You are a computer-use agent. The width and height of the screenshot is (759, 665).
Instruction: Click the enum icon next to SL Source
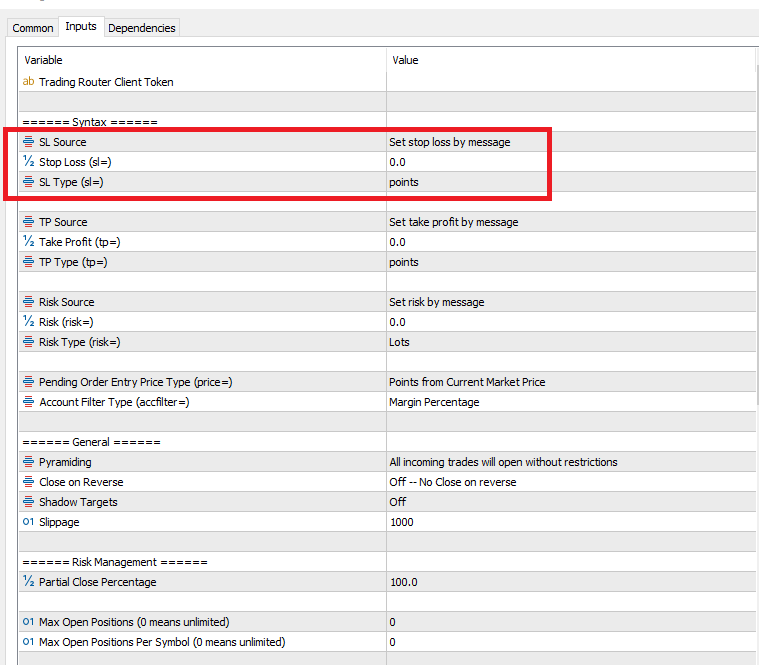point(29,142)
